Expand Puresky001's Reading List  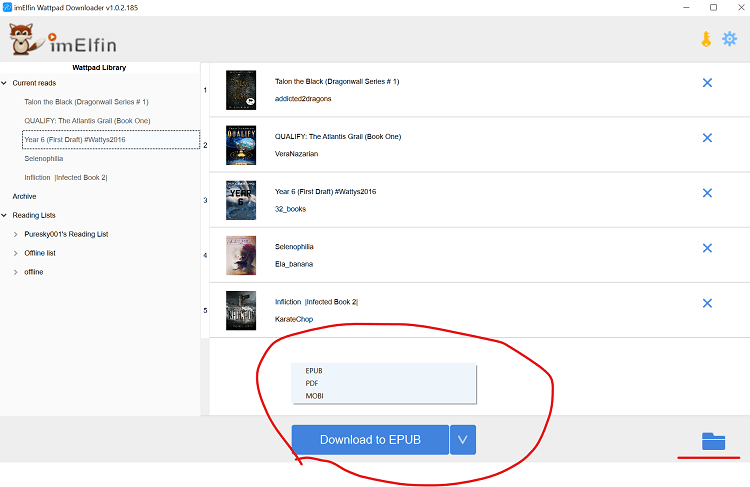point(16,234)
